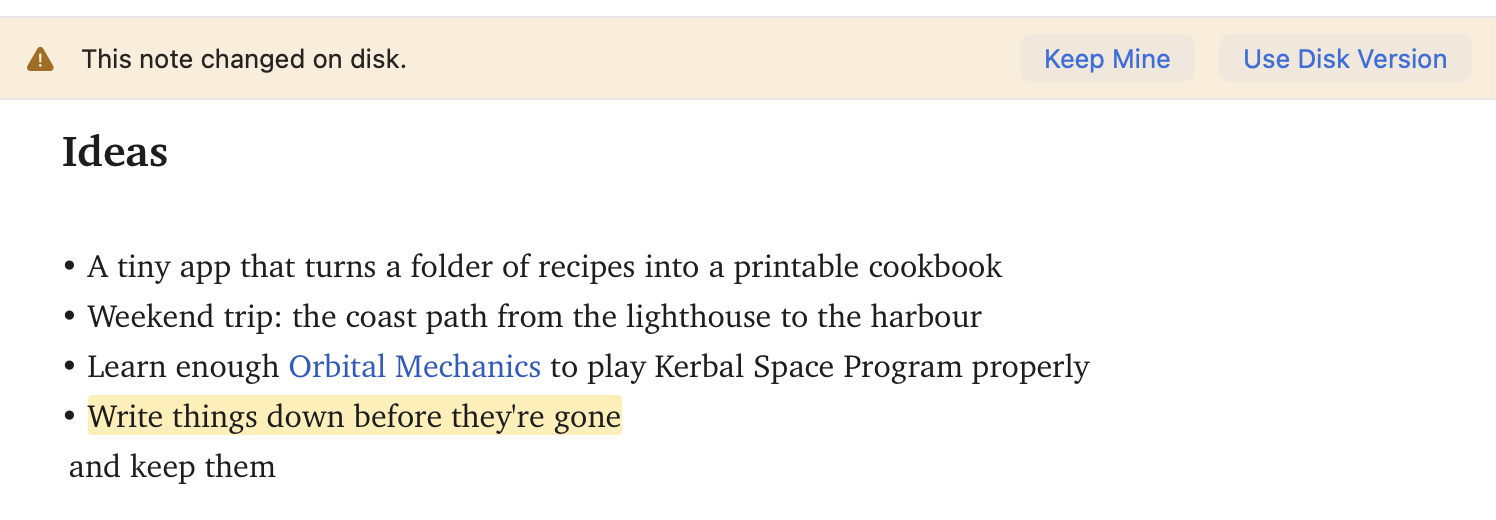Viewport: 1496px width, 520px height.
Task: Click the warning triangle icon in banner
Action: click(x=40, y=59)
